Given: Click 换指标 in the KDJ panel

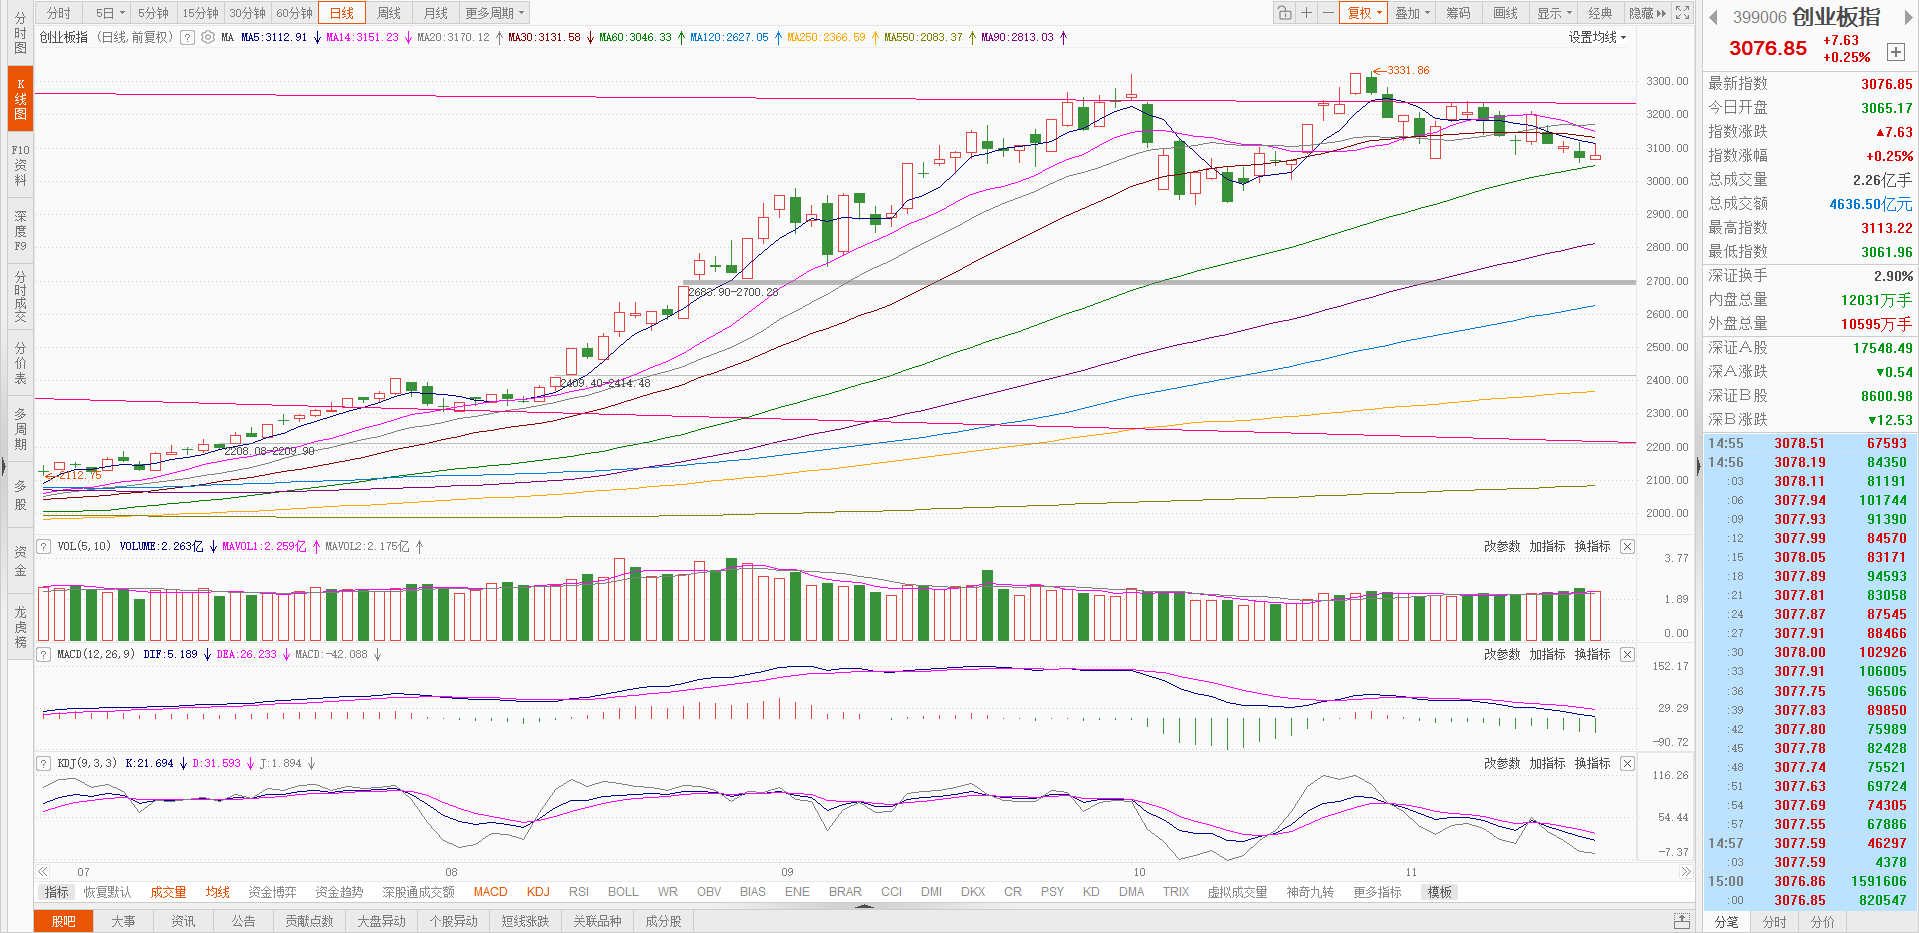Looking at the screenshot, I should [x=1592, y=763].
